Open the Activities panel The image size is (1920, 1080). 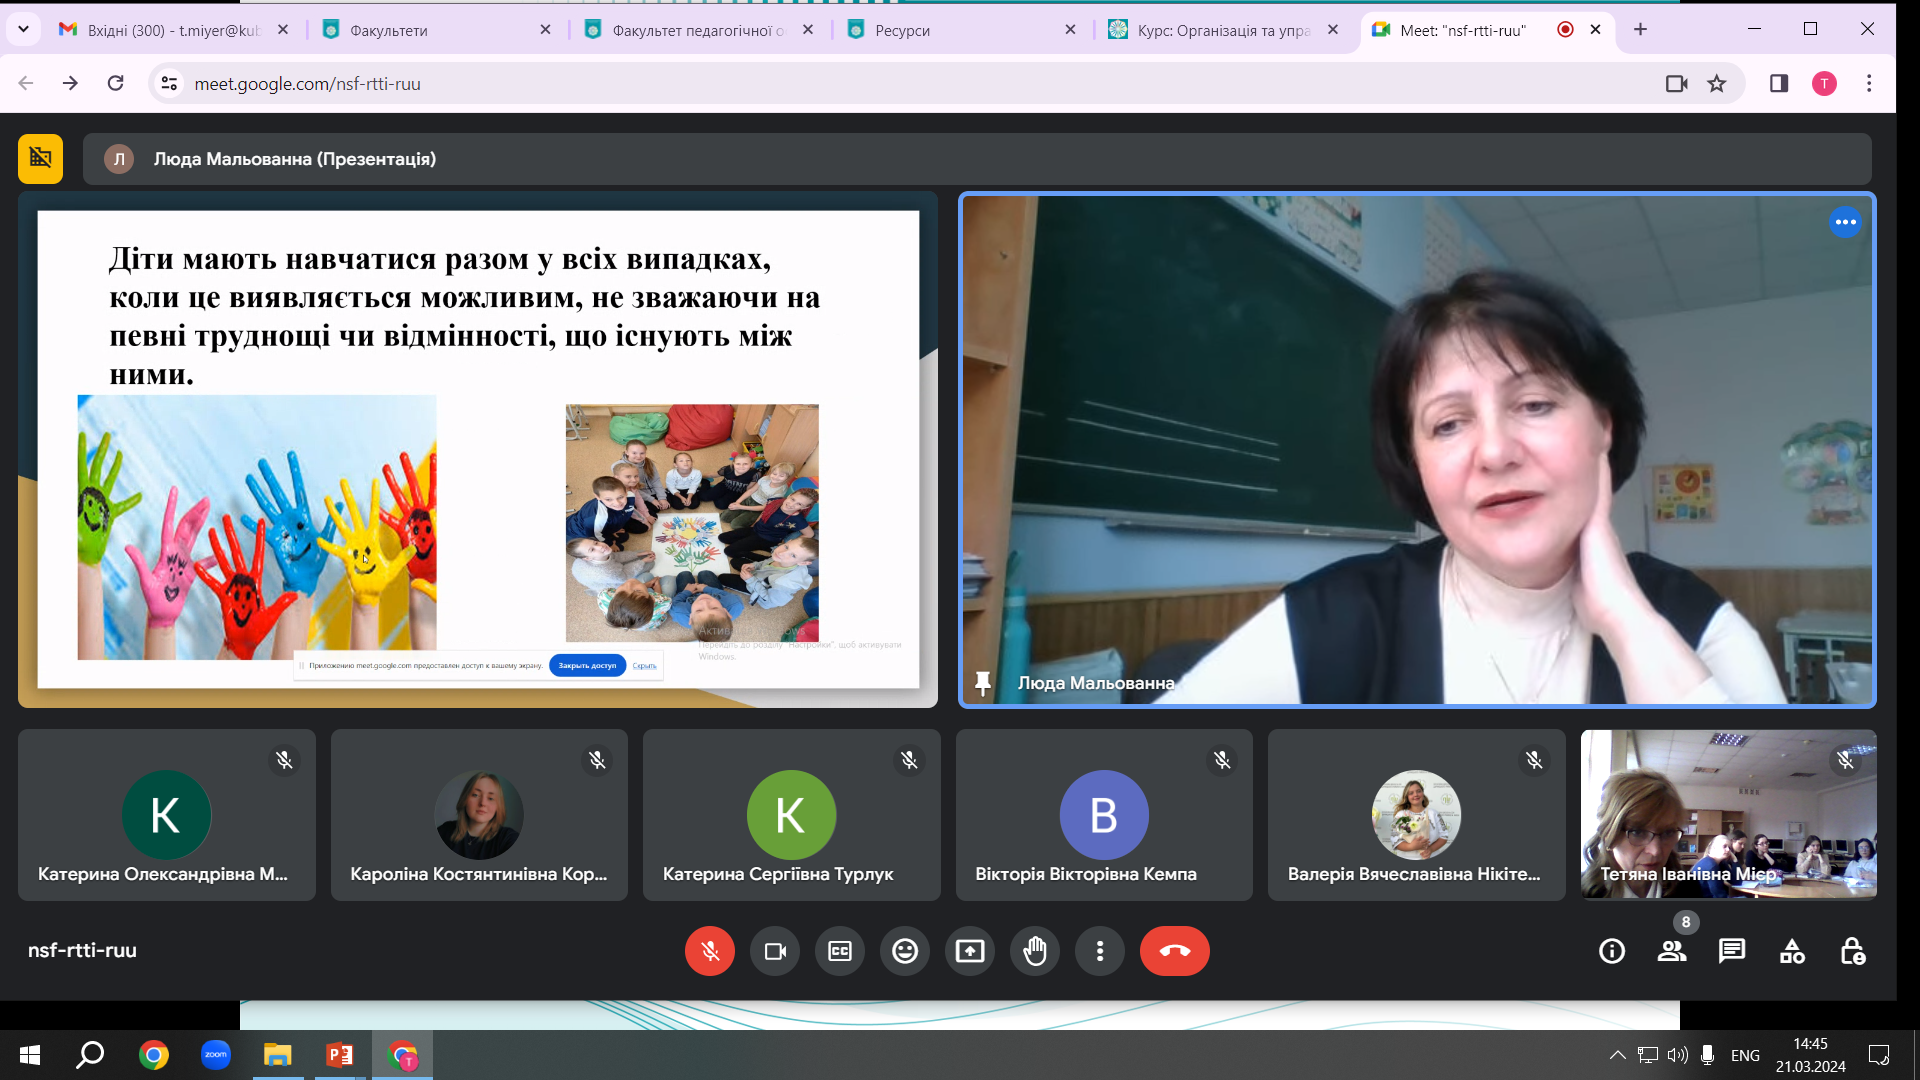[x=1792, y=951]
